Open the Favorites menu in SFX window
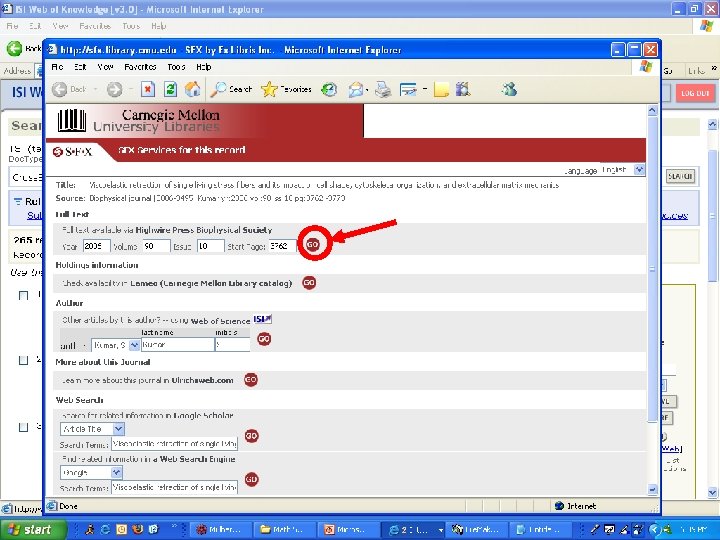720x540 pixels. click(140, 67)
